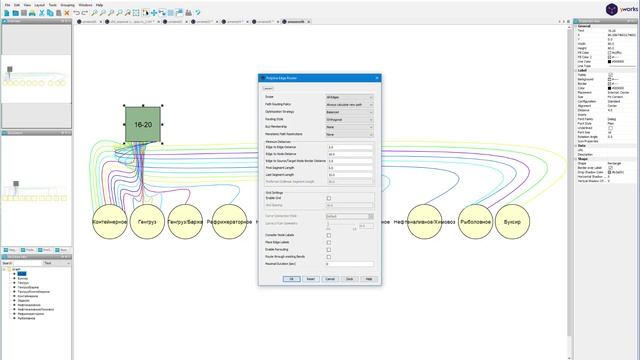The image size is (640, 360).
Task: Click the Undo arrow icon
Action: tap(76, 13)
